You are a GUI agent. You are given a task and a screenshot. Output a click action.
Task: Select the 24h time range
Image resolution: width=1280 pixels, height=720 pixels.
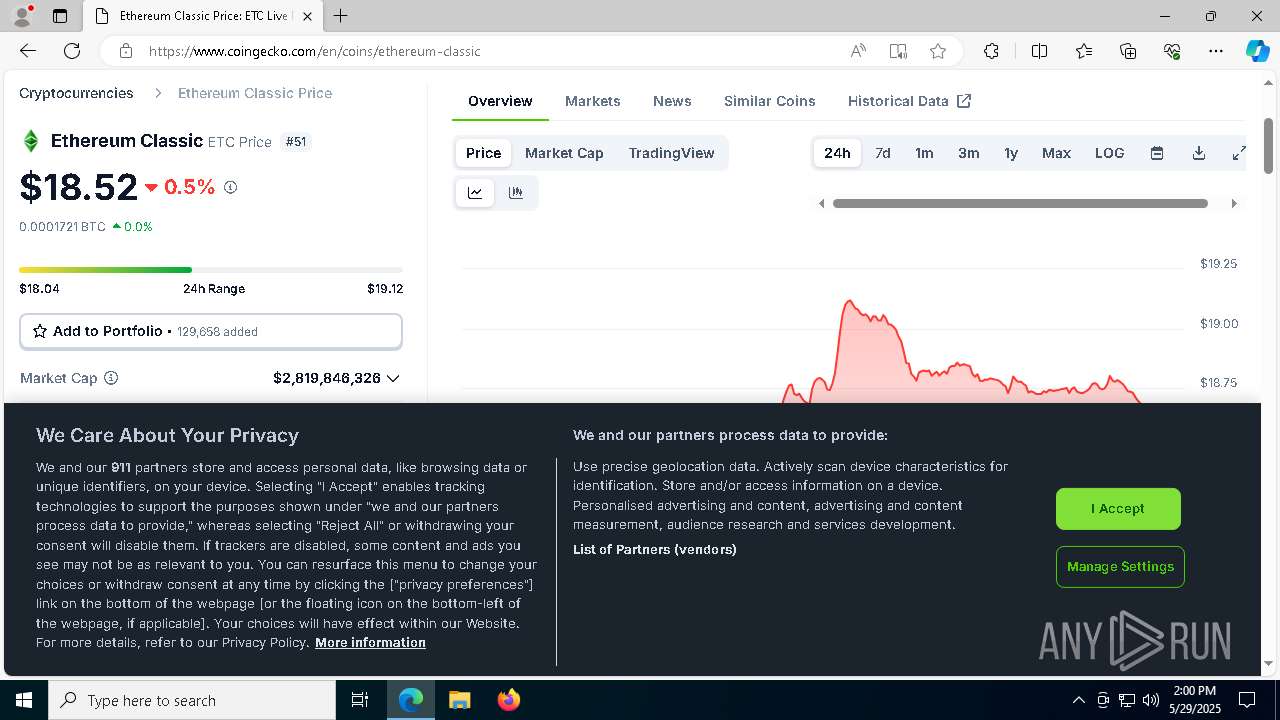point(837,153)
